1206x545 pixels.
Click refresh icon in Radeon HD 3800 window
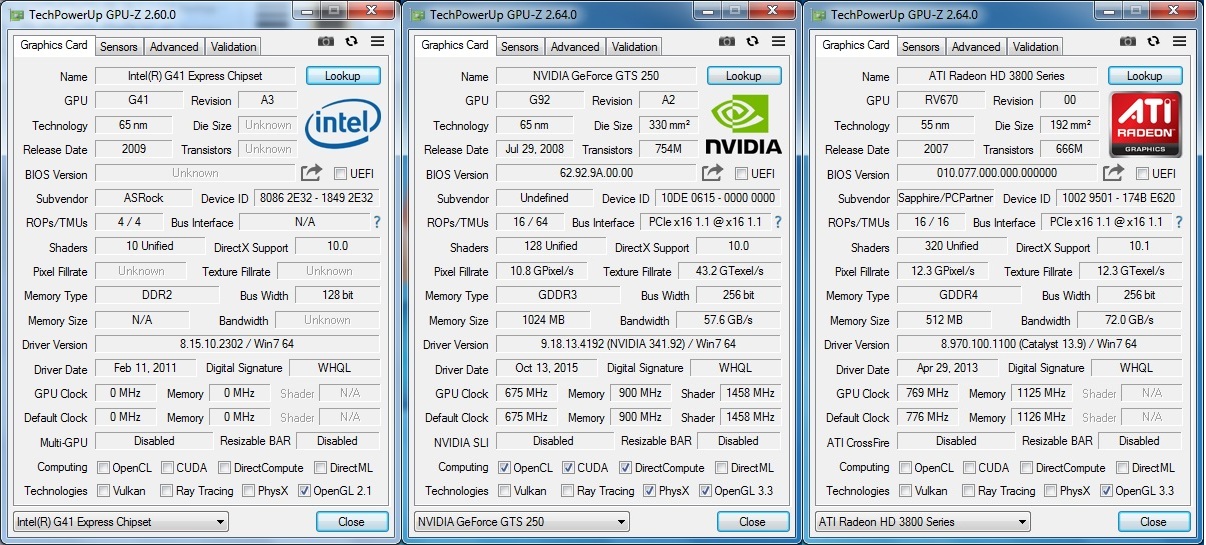pyautogui.click(x=1154, y=41)
